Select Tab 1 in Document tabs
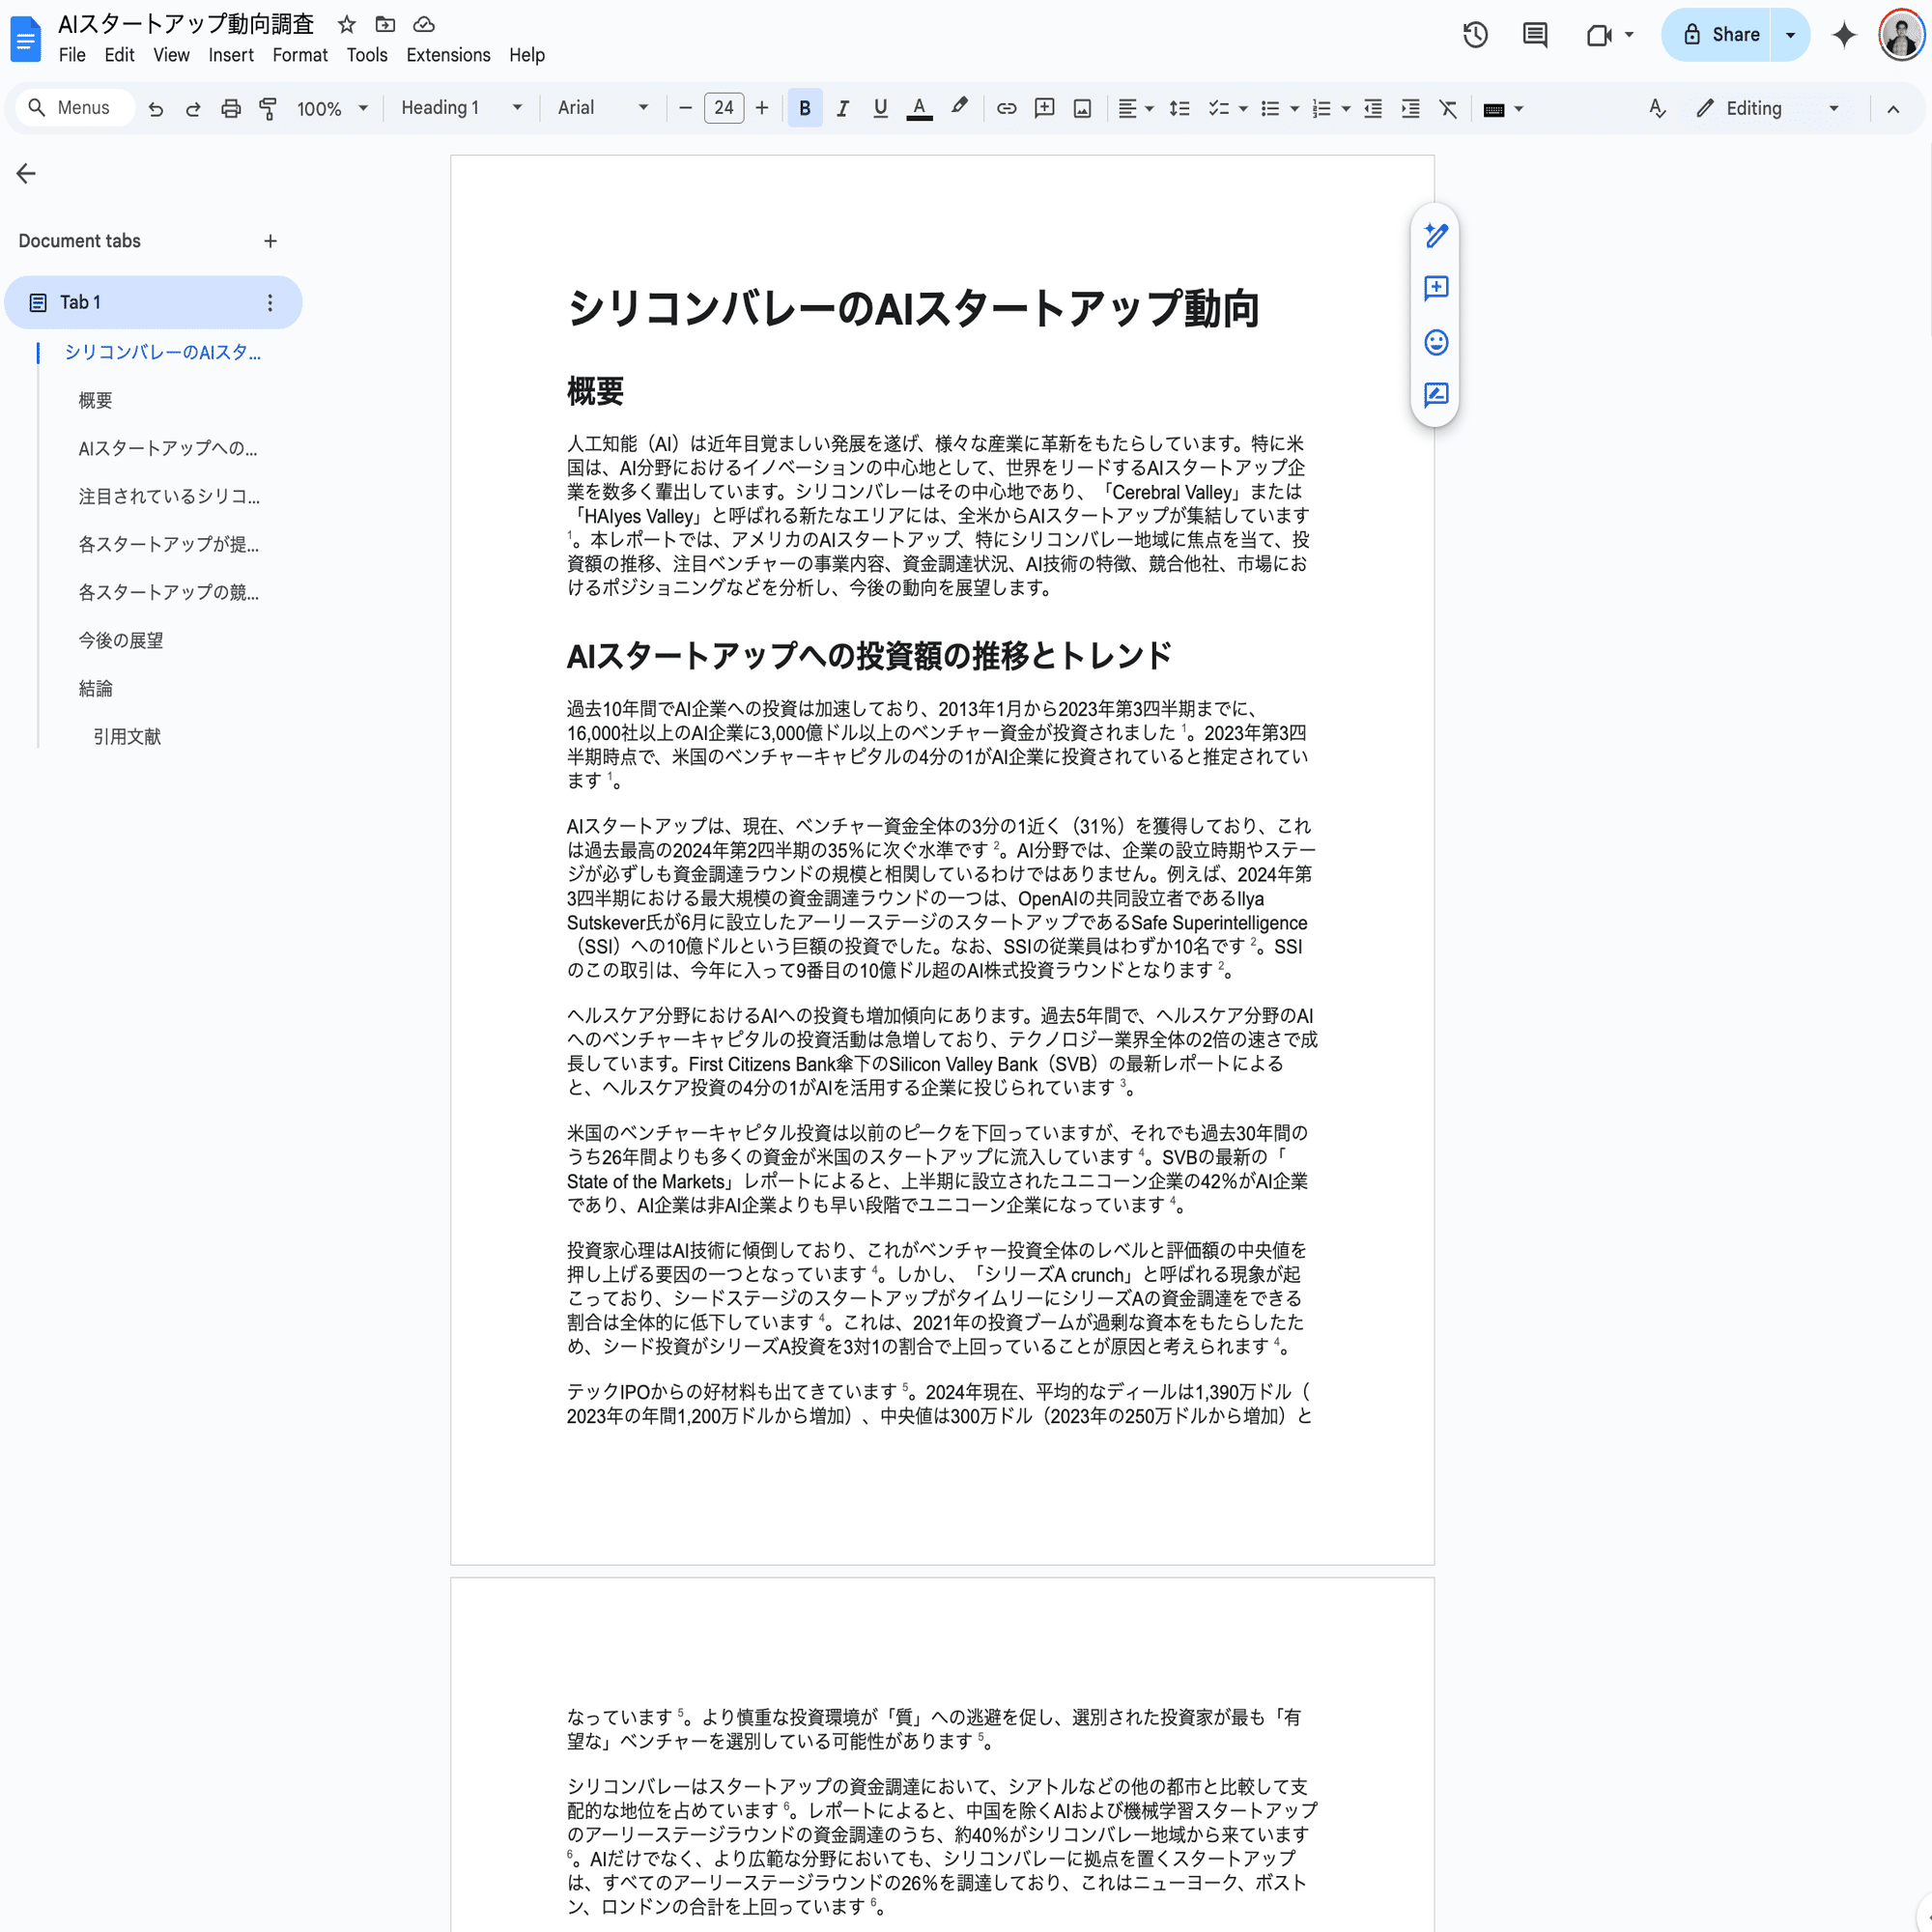The image size is (1932, 1932). click(x=80, y=302)
